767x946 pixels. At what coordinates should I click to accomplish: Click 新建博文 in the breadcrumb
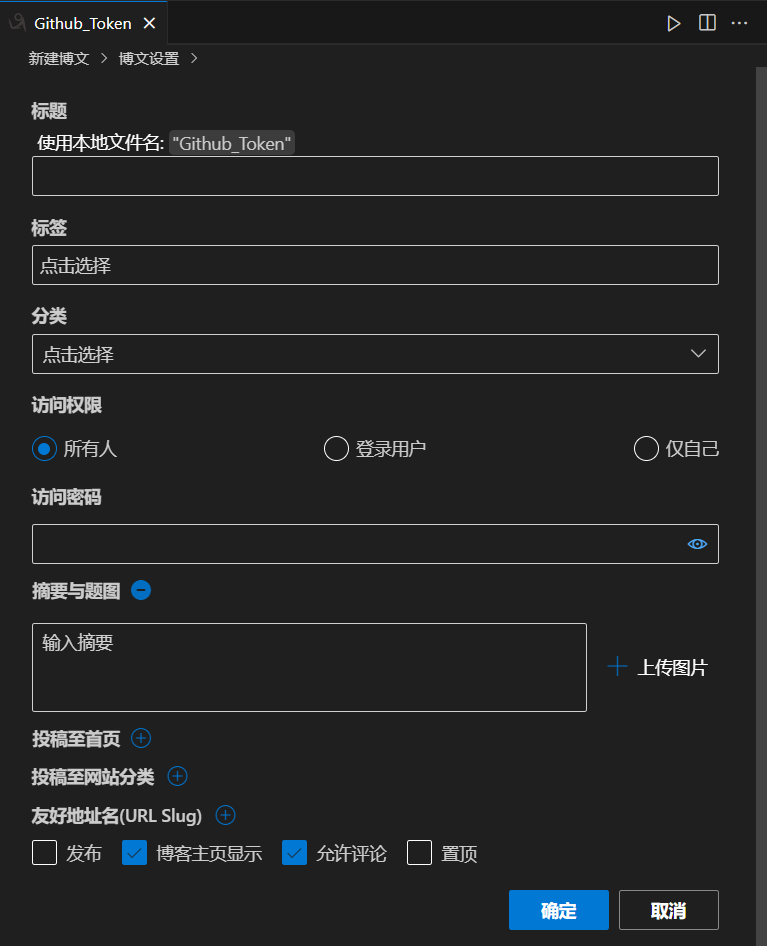59,59
